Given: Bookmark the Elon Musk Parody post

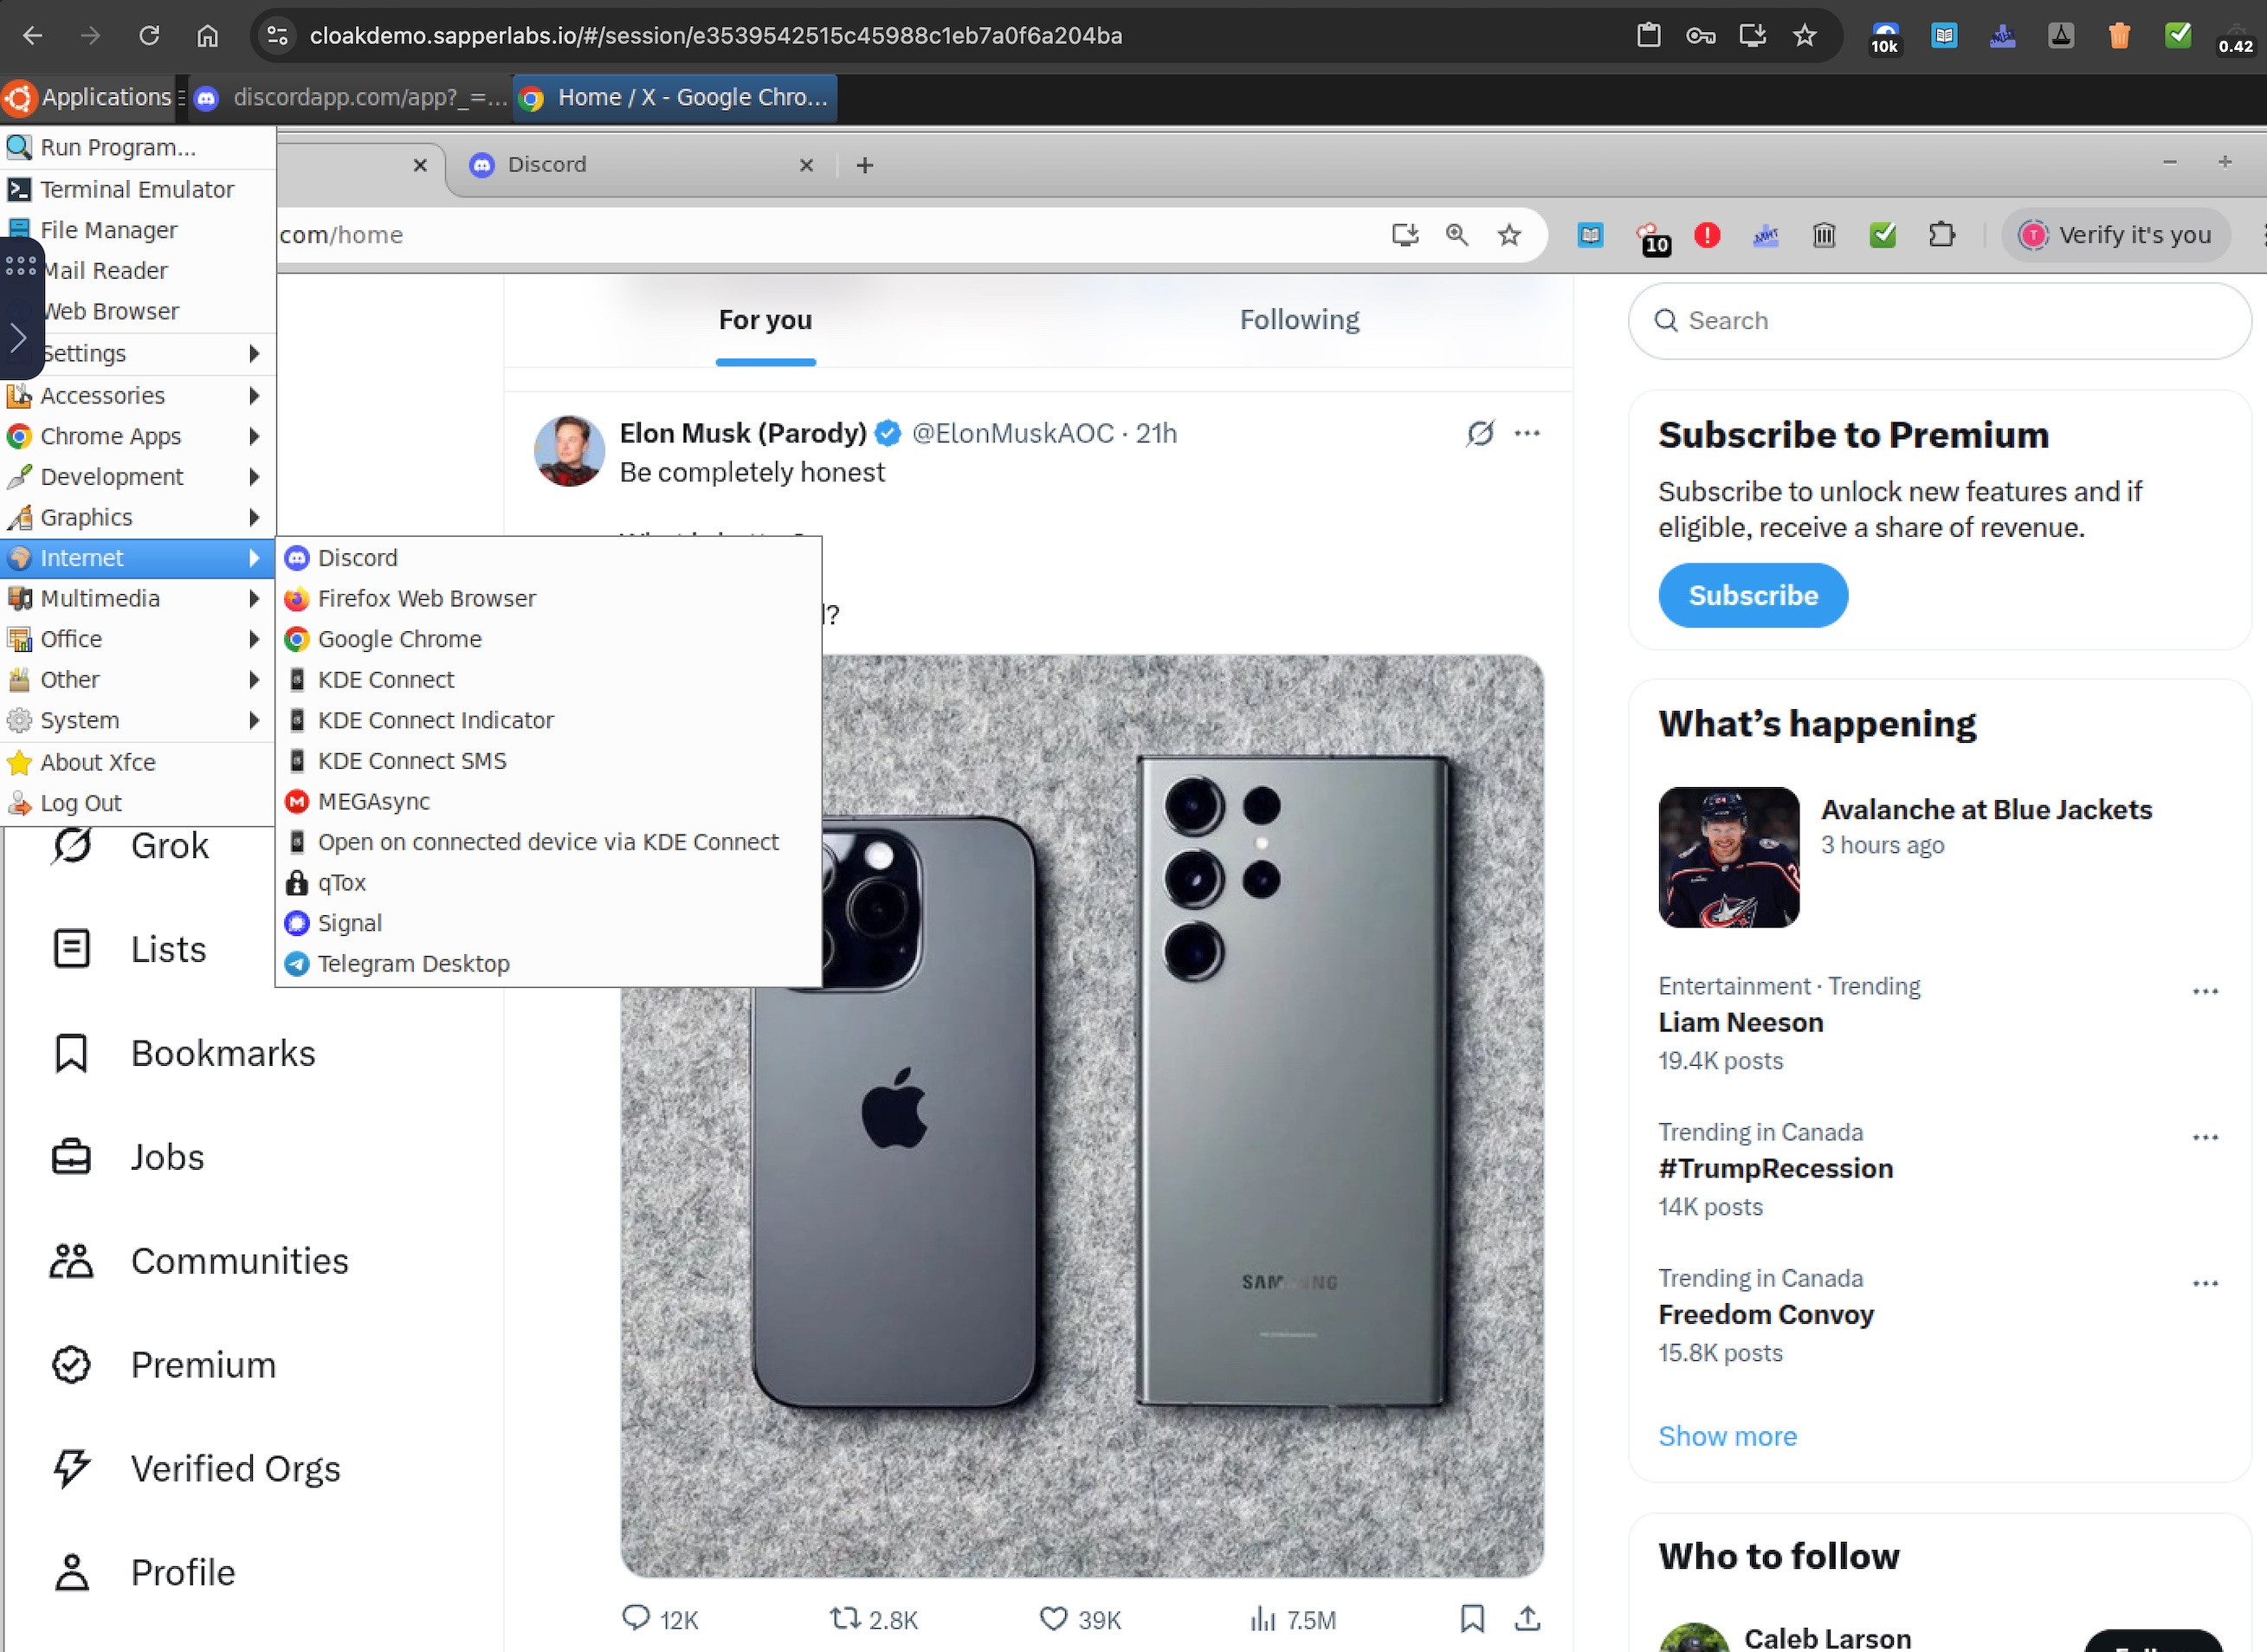Looking at the screenshot, I should pyautogui.click(x=1472, y=1618).
